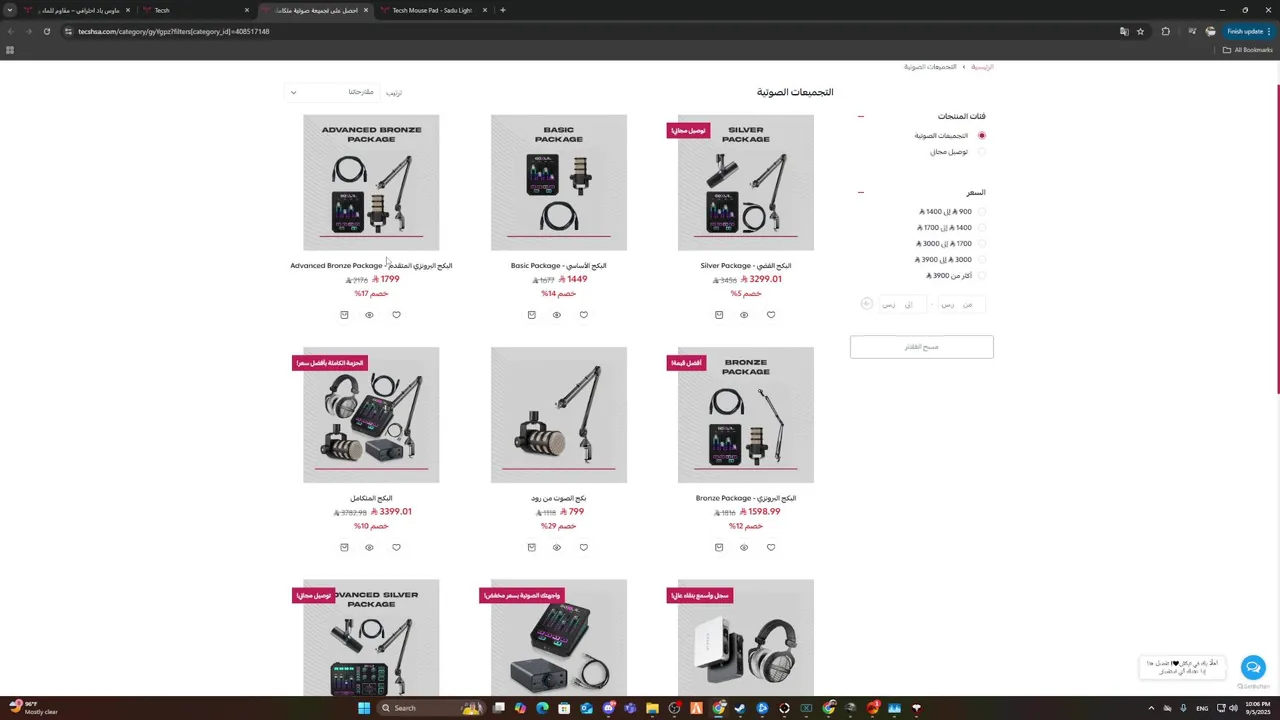Select price range 1700 to 3000
Screen dimensions: 1280x720
click(x=981, y=244)
